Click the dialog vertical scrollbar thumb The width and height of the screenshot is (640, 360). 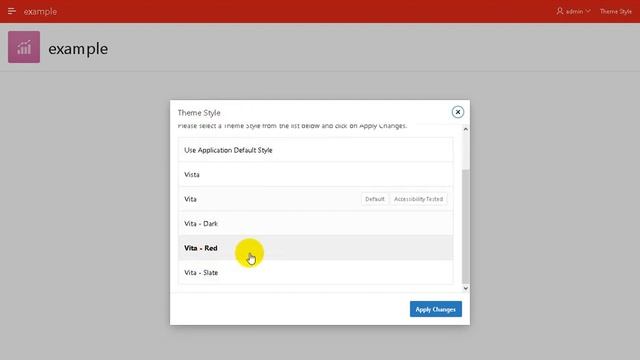click(x=465, y=226)
